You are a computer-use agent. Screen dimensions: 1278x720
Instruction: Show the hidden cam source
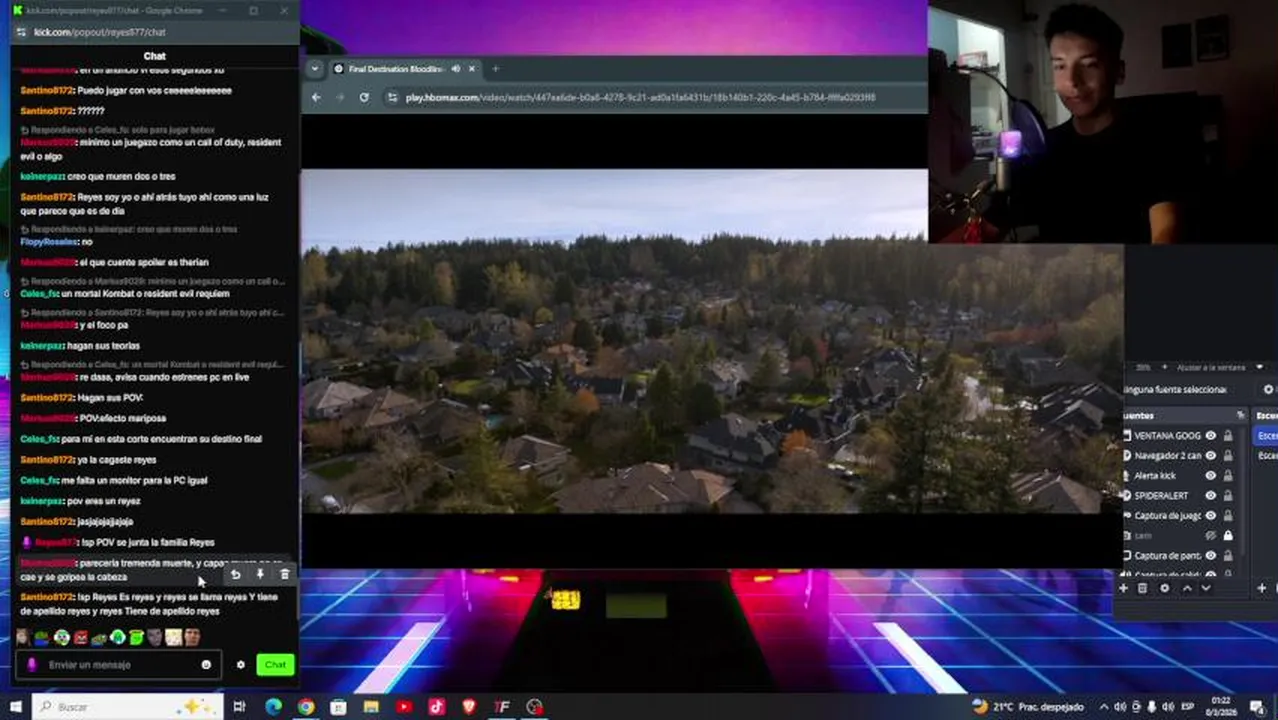point(1210,535)
